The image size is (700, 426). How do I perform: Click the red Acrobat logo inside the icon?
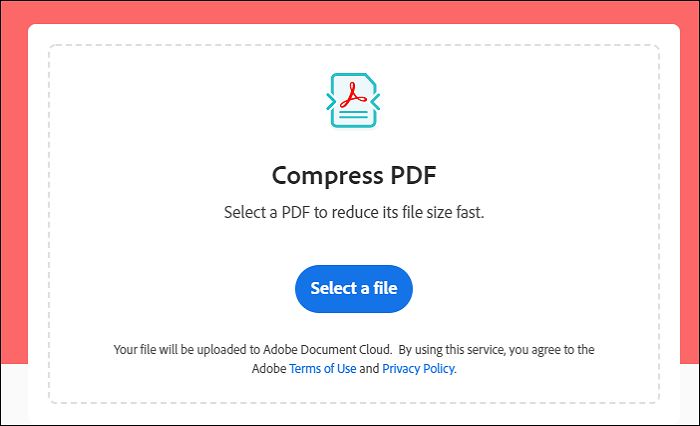(353, 95)
